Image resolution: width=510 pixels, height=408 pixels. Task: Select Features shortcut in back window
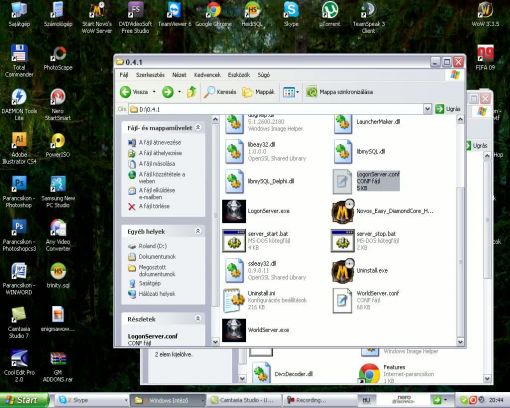(x=369, y=373)
